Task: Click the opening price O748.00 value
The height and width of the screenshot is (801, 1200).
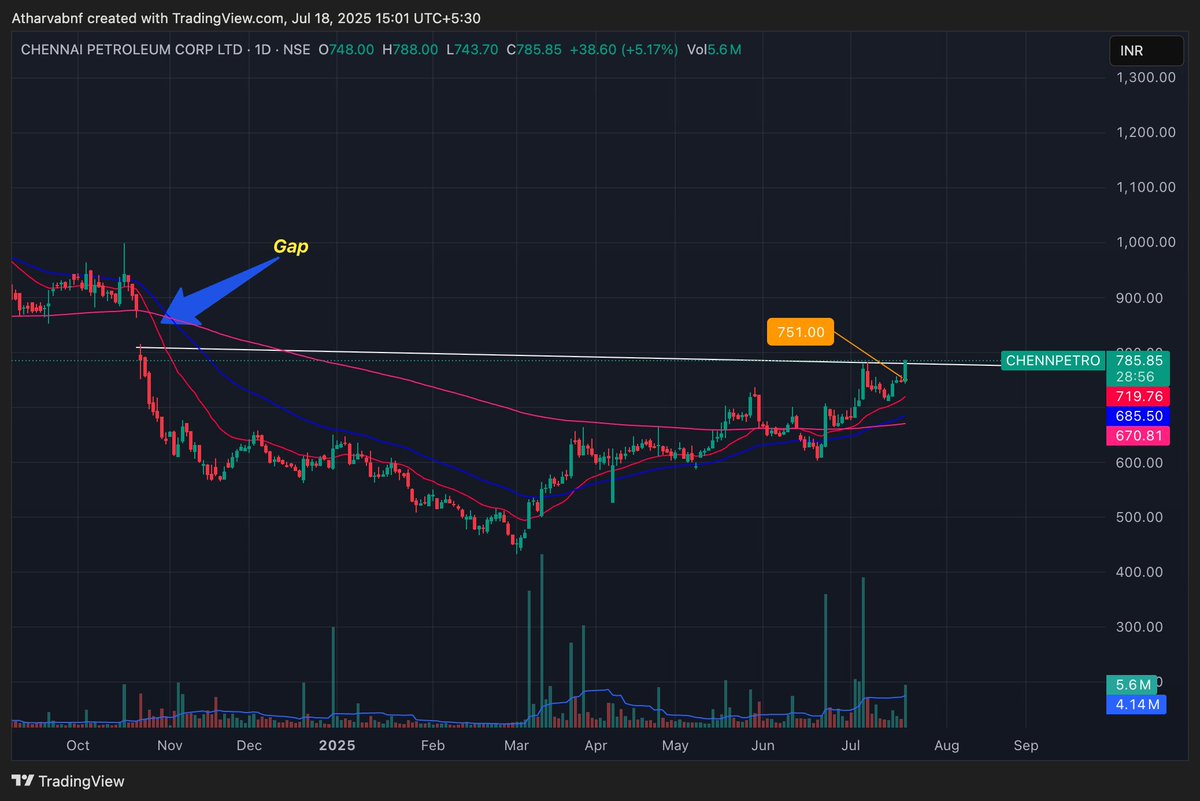Action: click(x=346, y=49)
